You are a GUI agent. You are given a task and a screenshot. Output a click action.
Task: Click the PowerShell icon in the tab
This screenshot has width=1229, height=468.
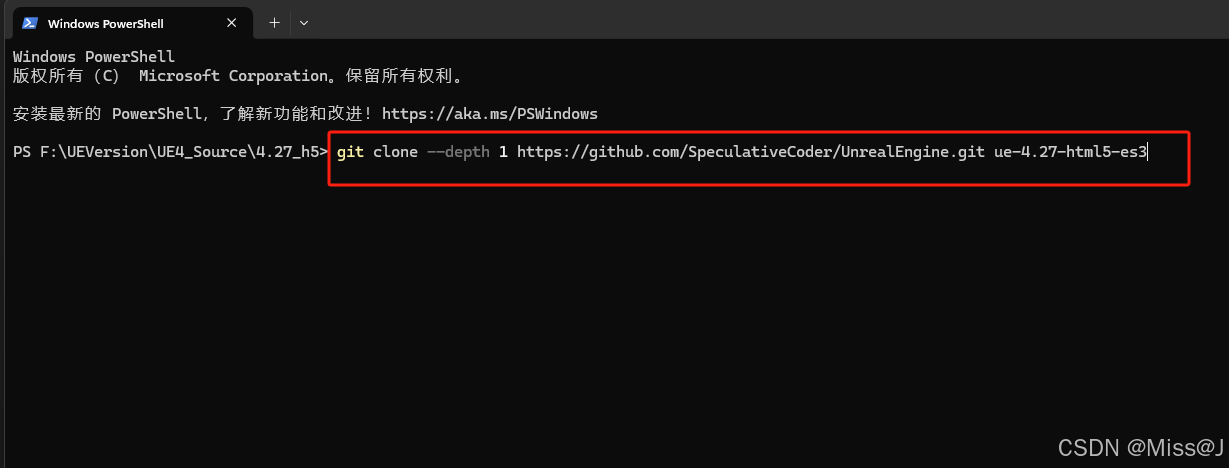(30, 23)
